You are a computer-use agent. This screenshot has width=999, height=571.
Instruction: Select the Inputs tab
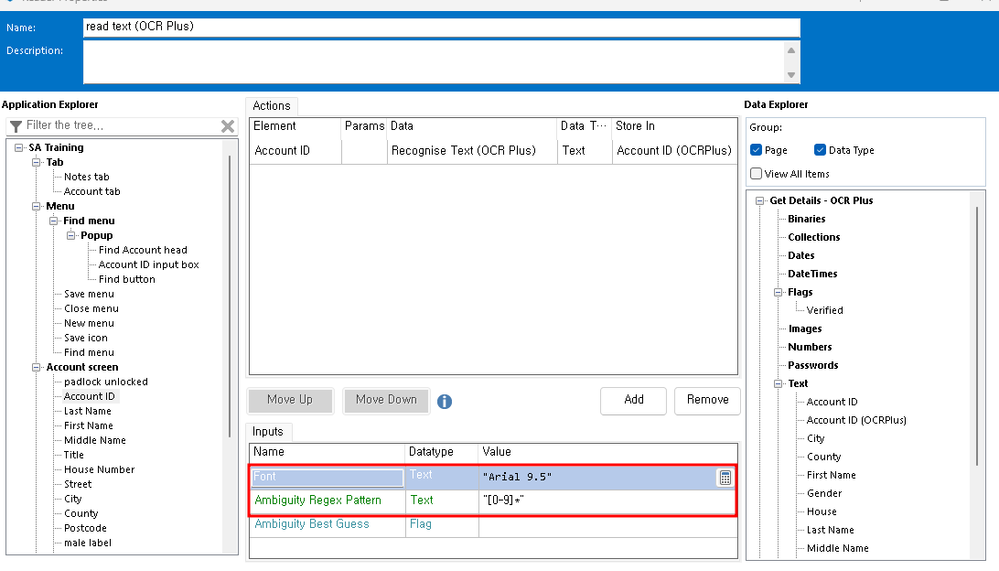coord(267,432)
